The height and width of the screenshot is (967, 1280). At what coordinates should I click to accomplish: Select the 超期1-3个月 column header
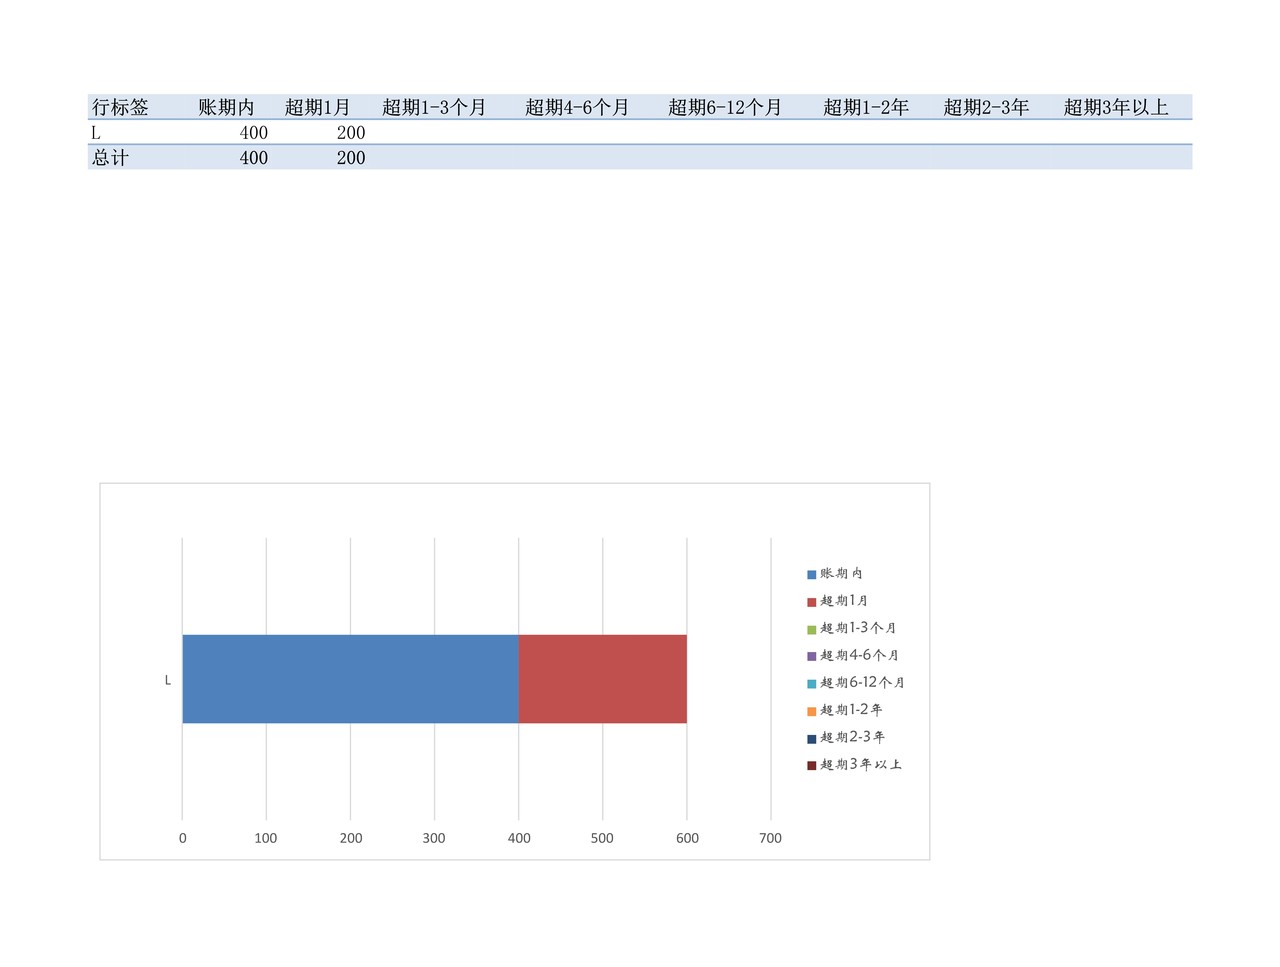434,107
